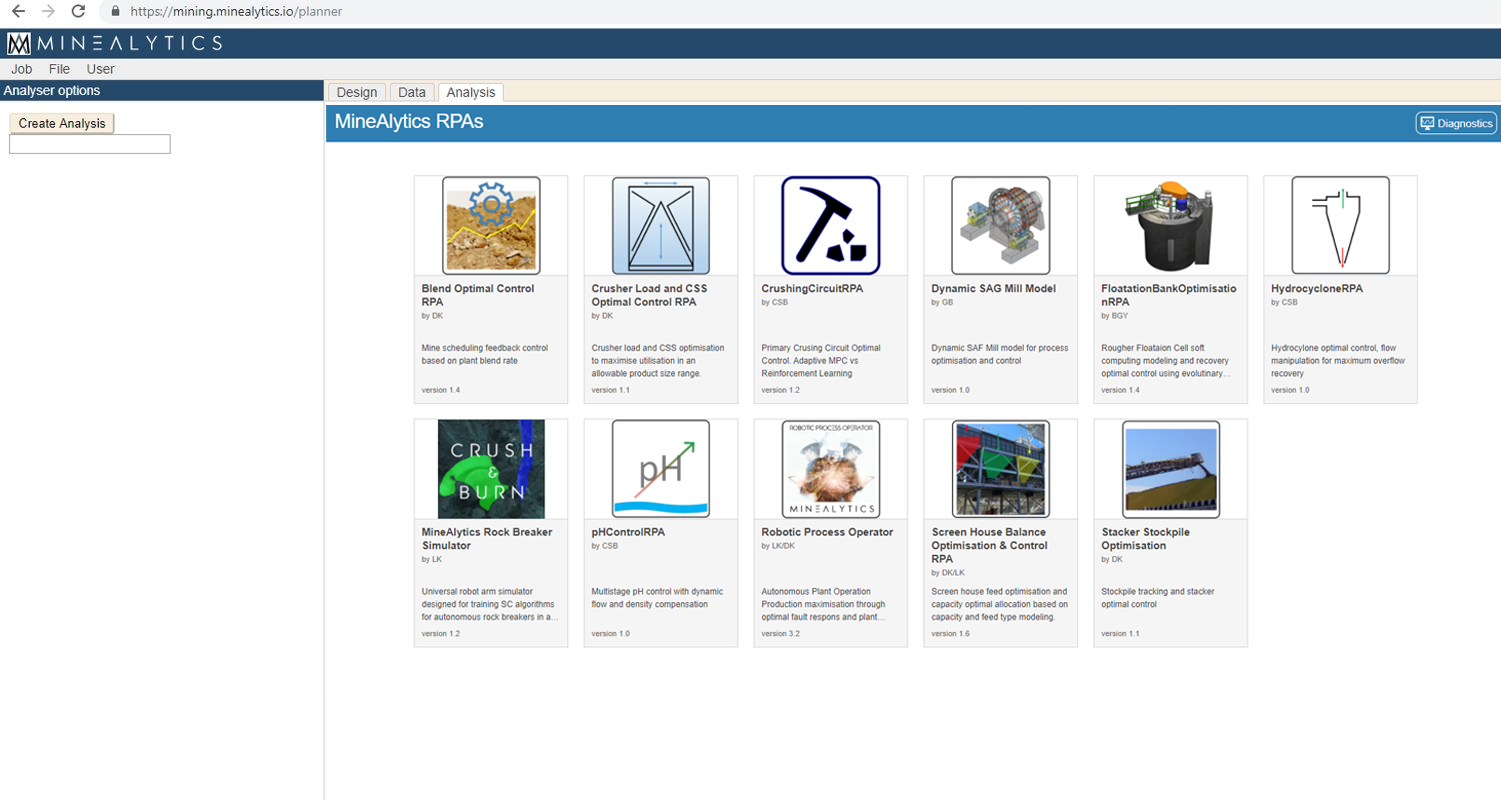1501x800 pixels.
Task: Click 'version 1.2' on Rock Breaker Simulator card
Action: tap(441, 634)
